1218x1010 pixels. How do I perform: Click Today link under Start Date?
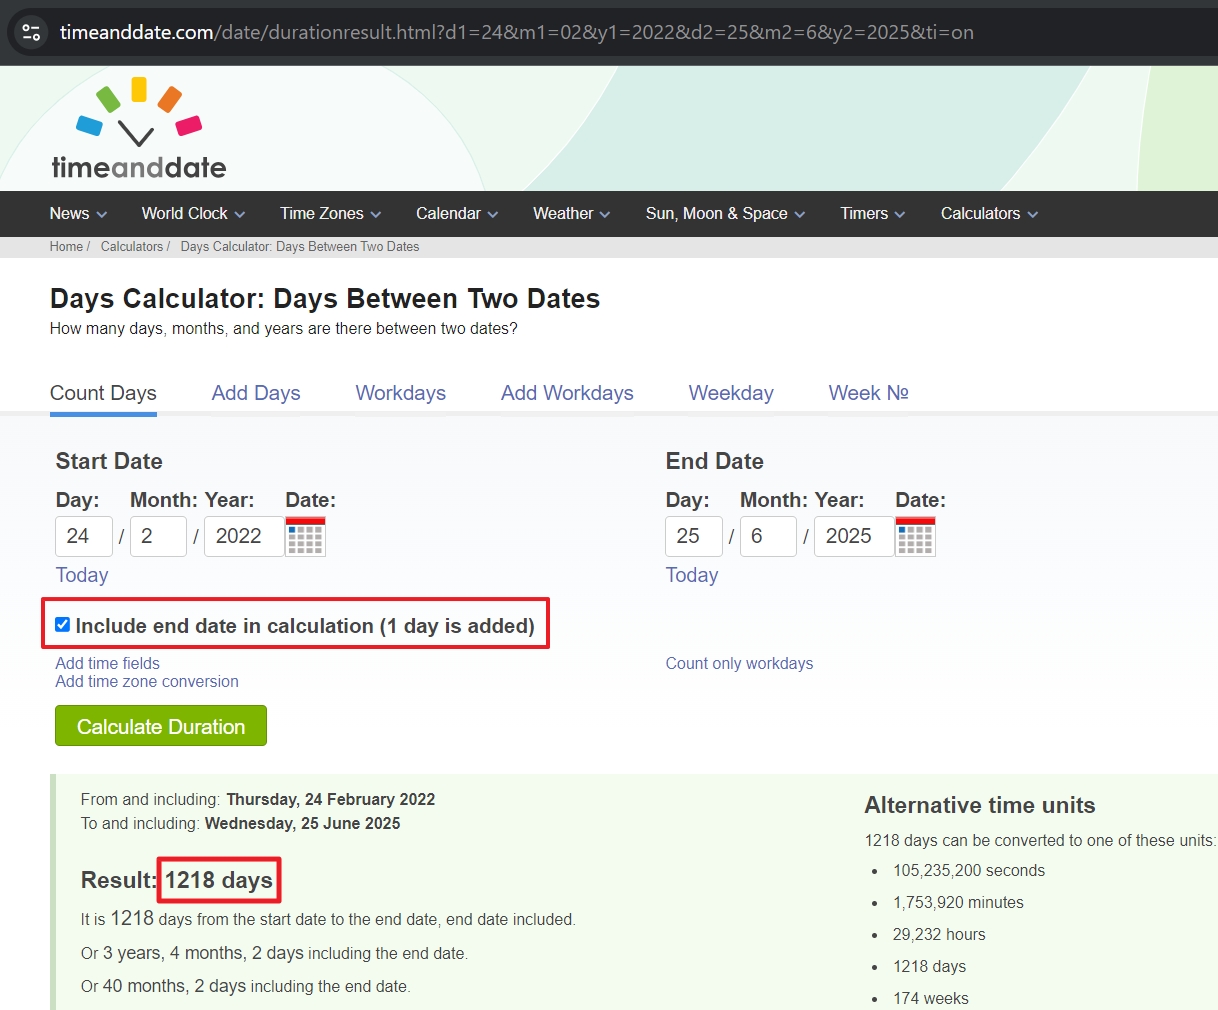point(82,575)
